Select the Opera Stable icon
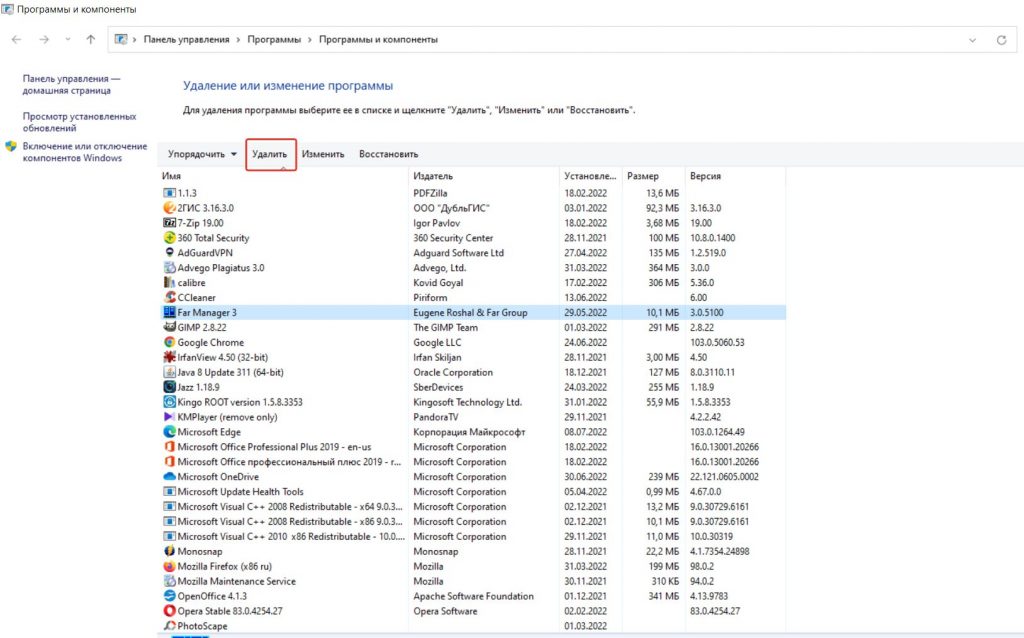The height and width of the screenshot is (638, 1024). tap(169, 611)
